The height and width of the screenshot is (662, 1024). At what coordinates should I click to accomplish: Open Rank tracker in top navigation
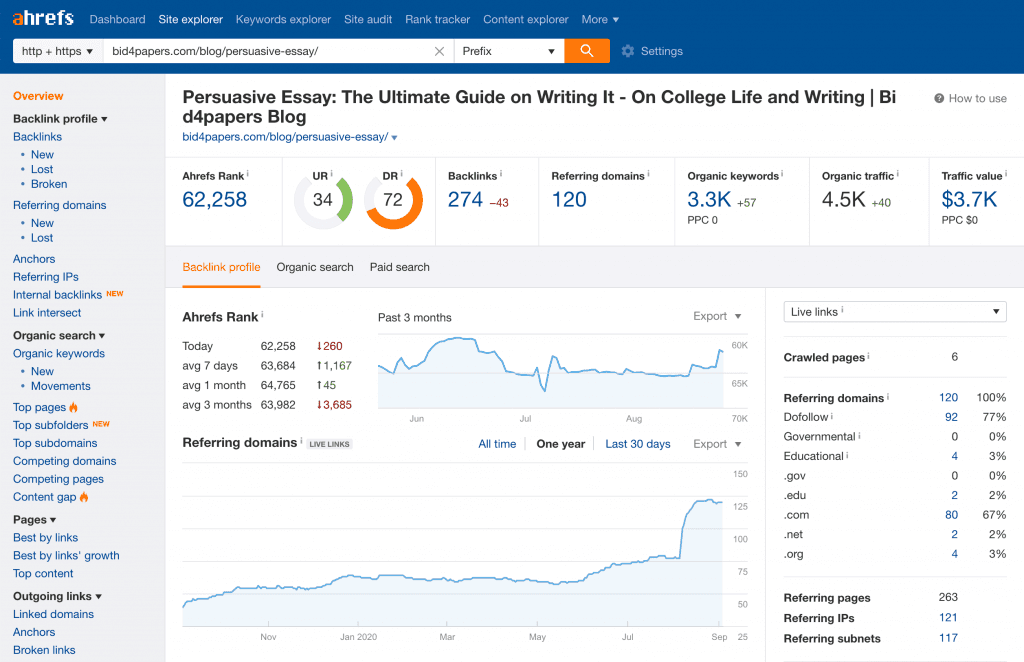pyautogui.click(x=438, y=20)
